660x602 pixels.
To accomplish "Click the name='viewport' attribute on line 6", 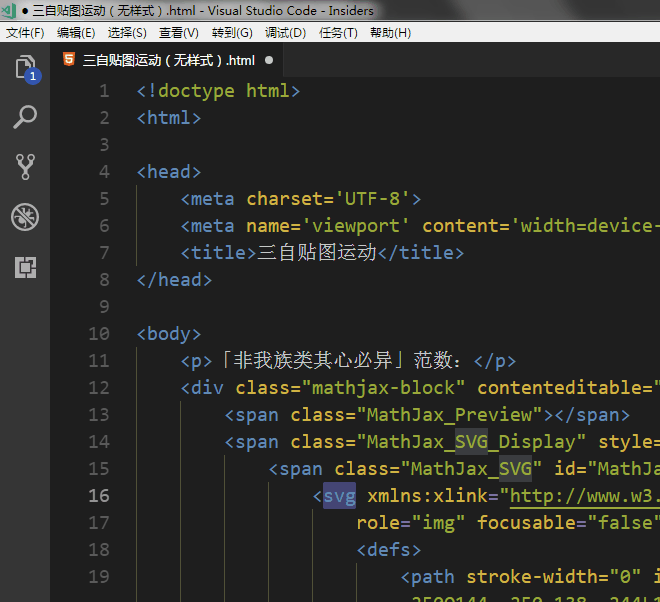I will (x=327, y=226).
